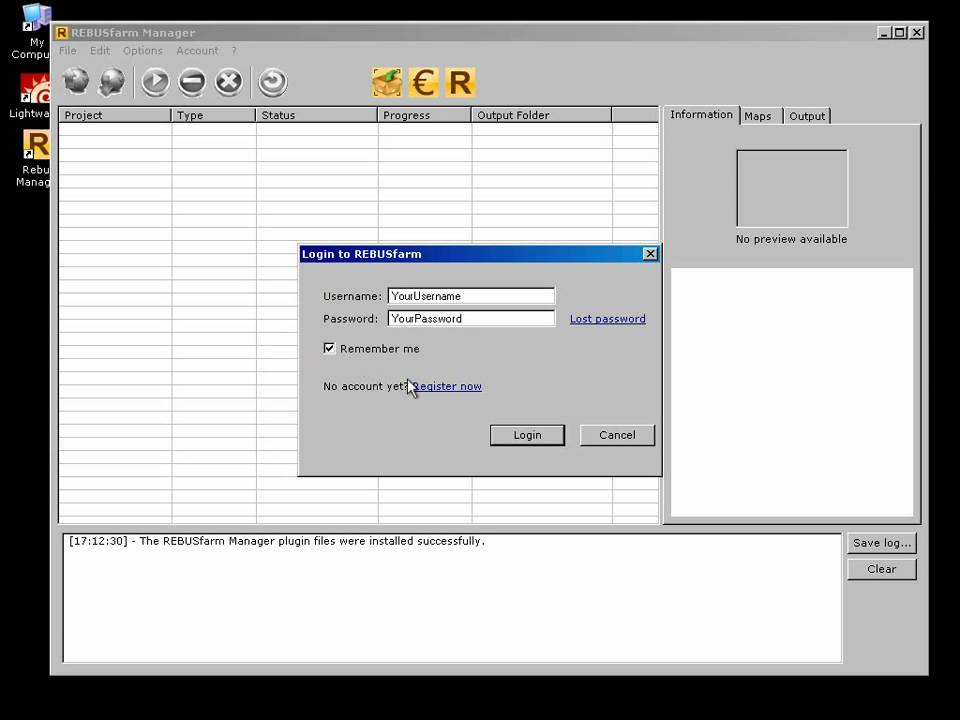The height and width of the screenshot is (720, 960).
Task: Click the Project column header
Action: click(x=114, y=115)
